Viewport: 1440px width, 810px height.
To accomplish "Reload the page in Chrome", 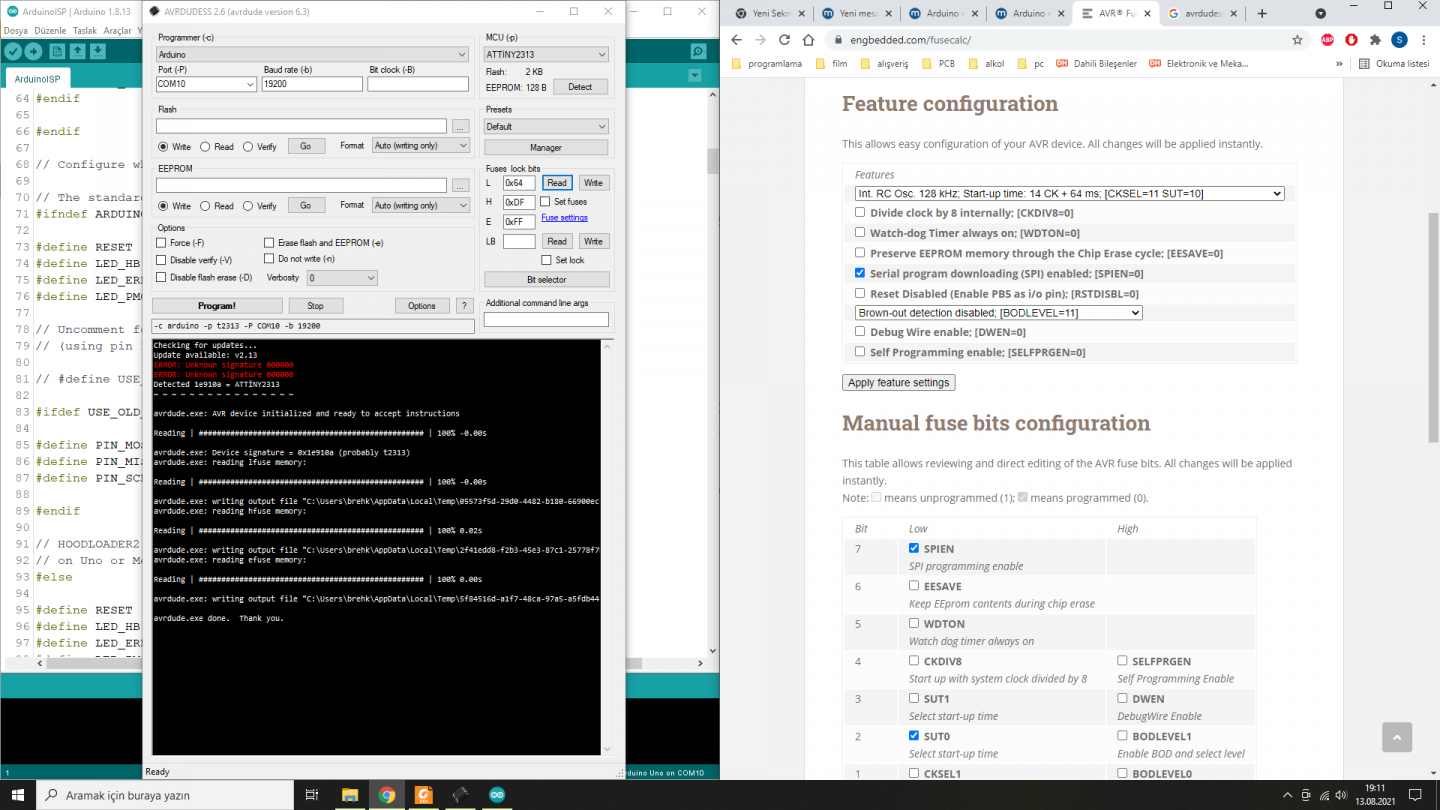I will [x=783, y=40].
